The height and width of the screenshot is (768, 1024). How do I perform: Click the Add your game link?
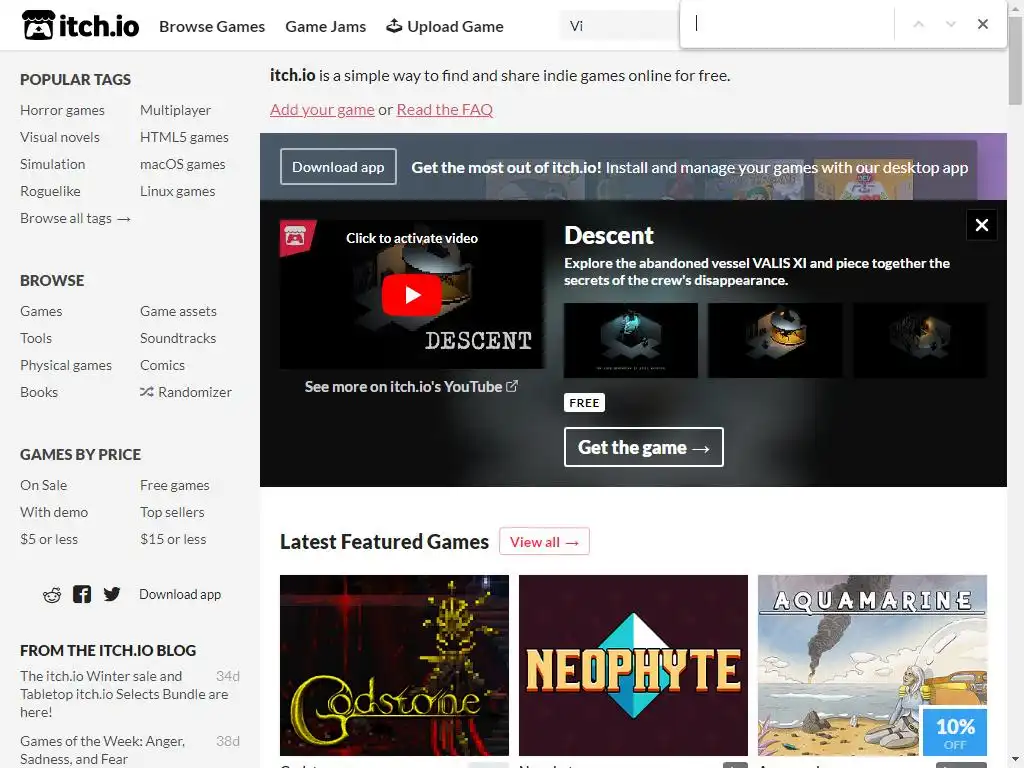point(322,110)
